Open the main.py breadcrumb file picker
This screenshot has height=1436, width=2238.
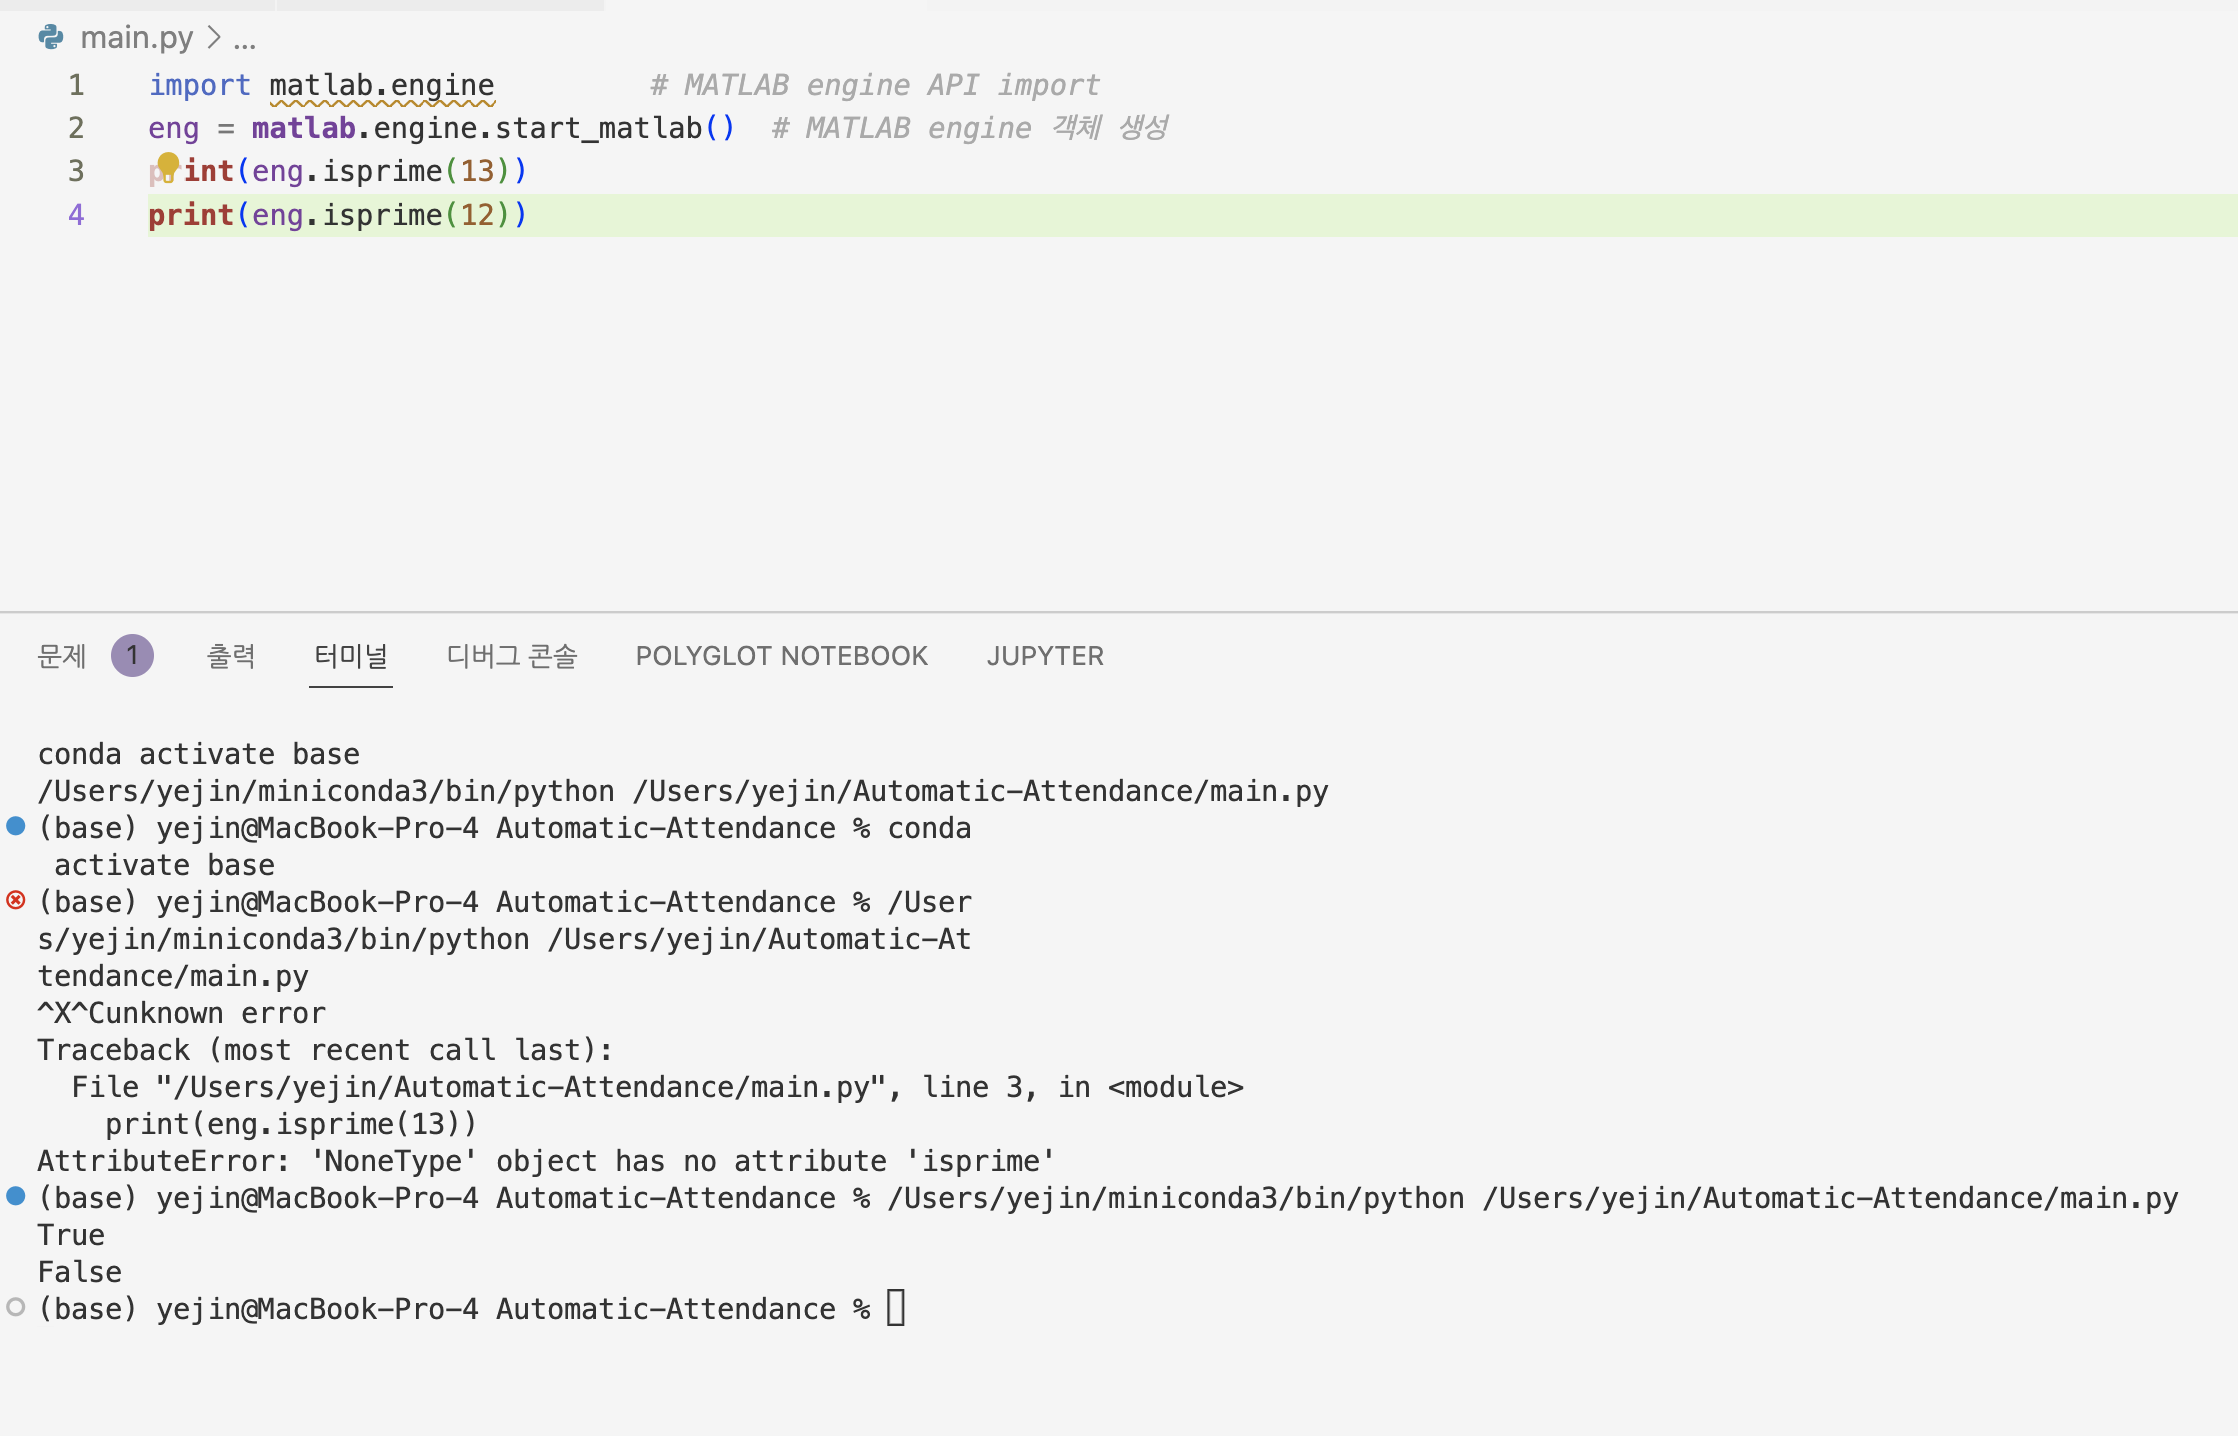click(x=137, y=38)
